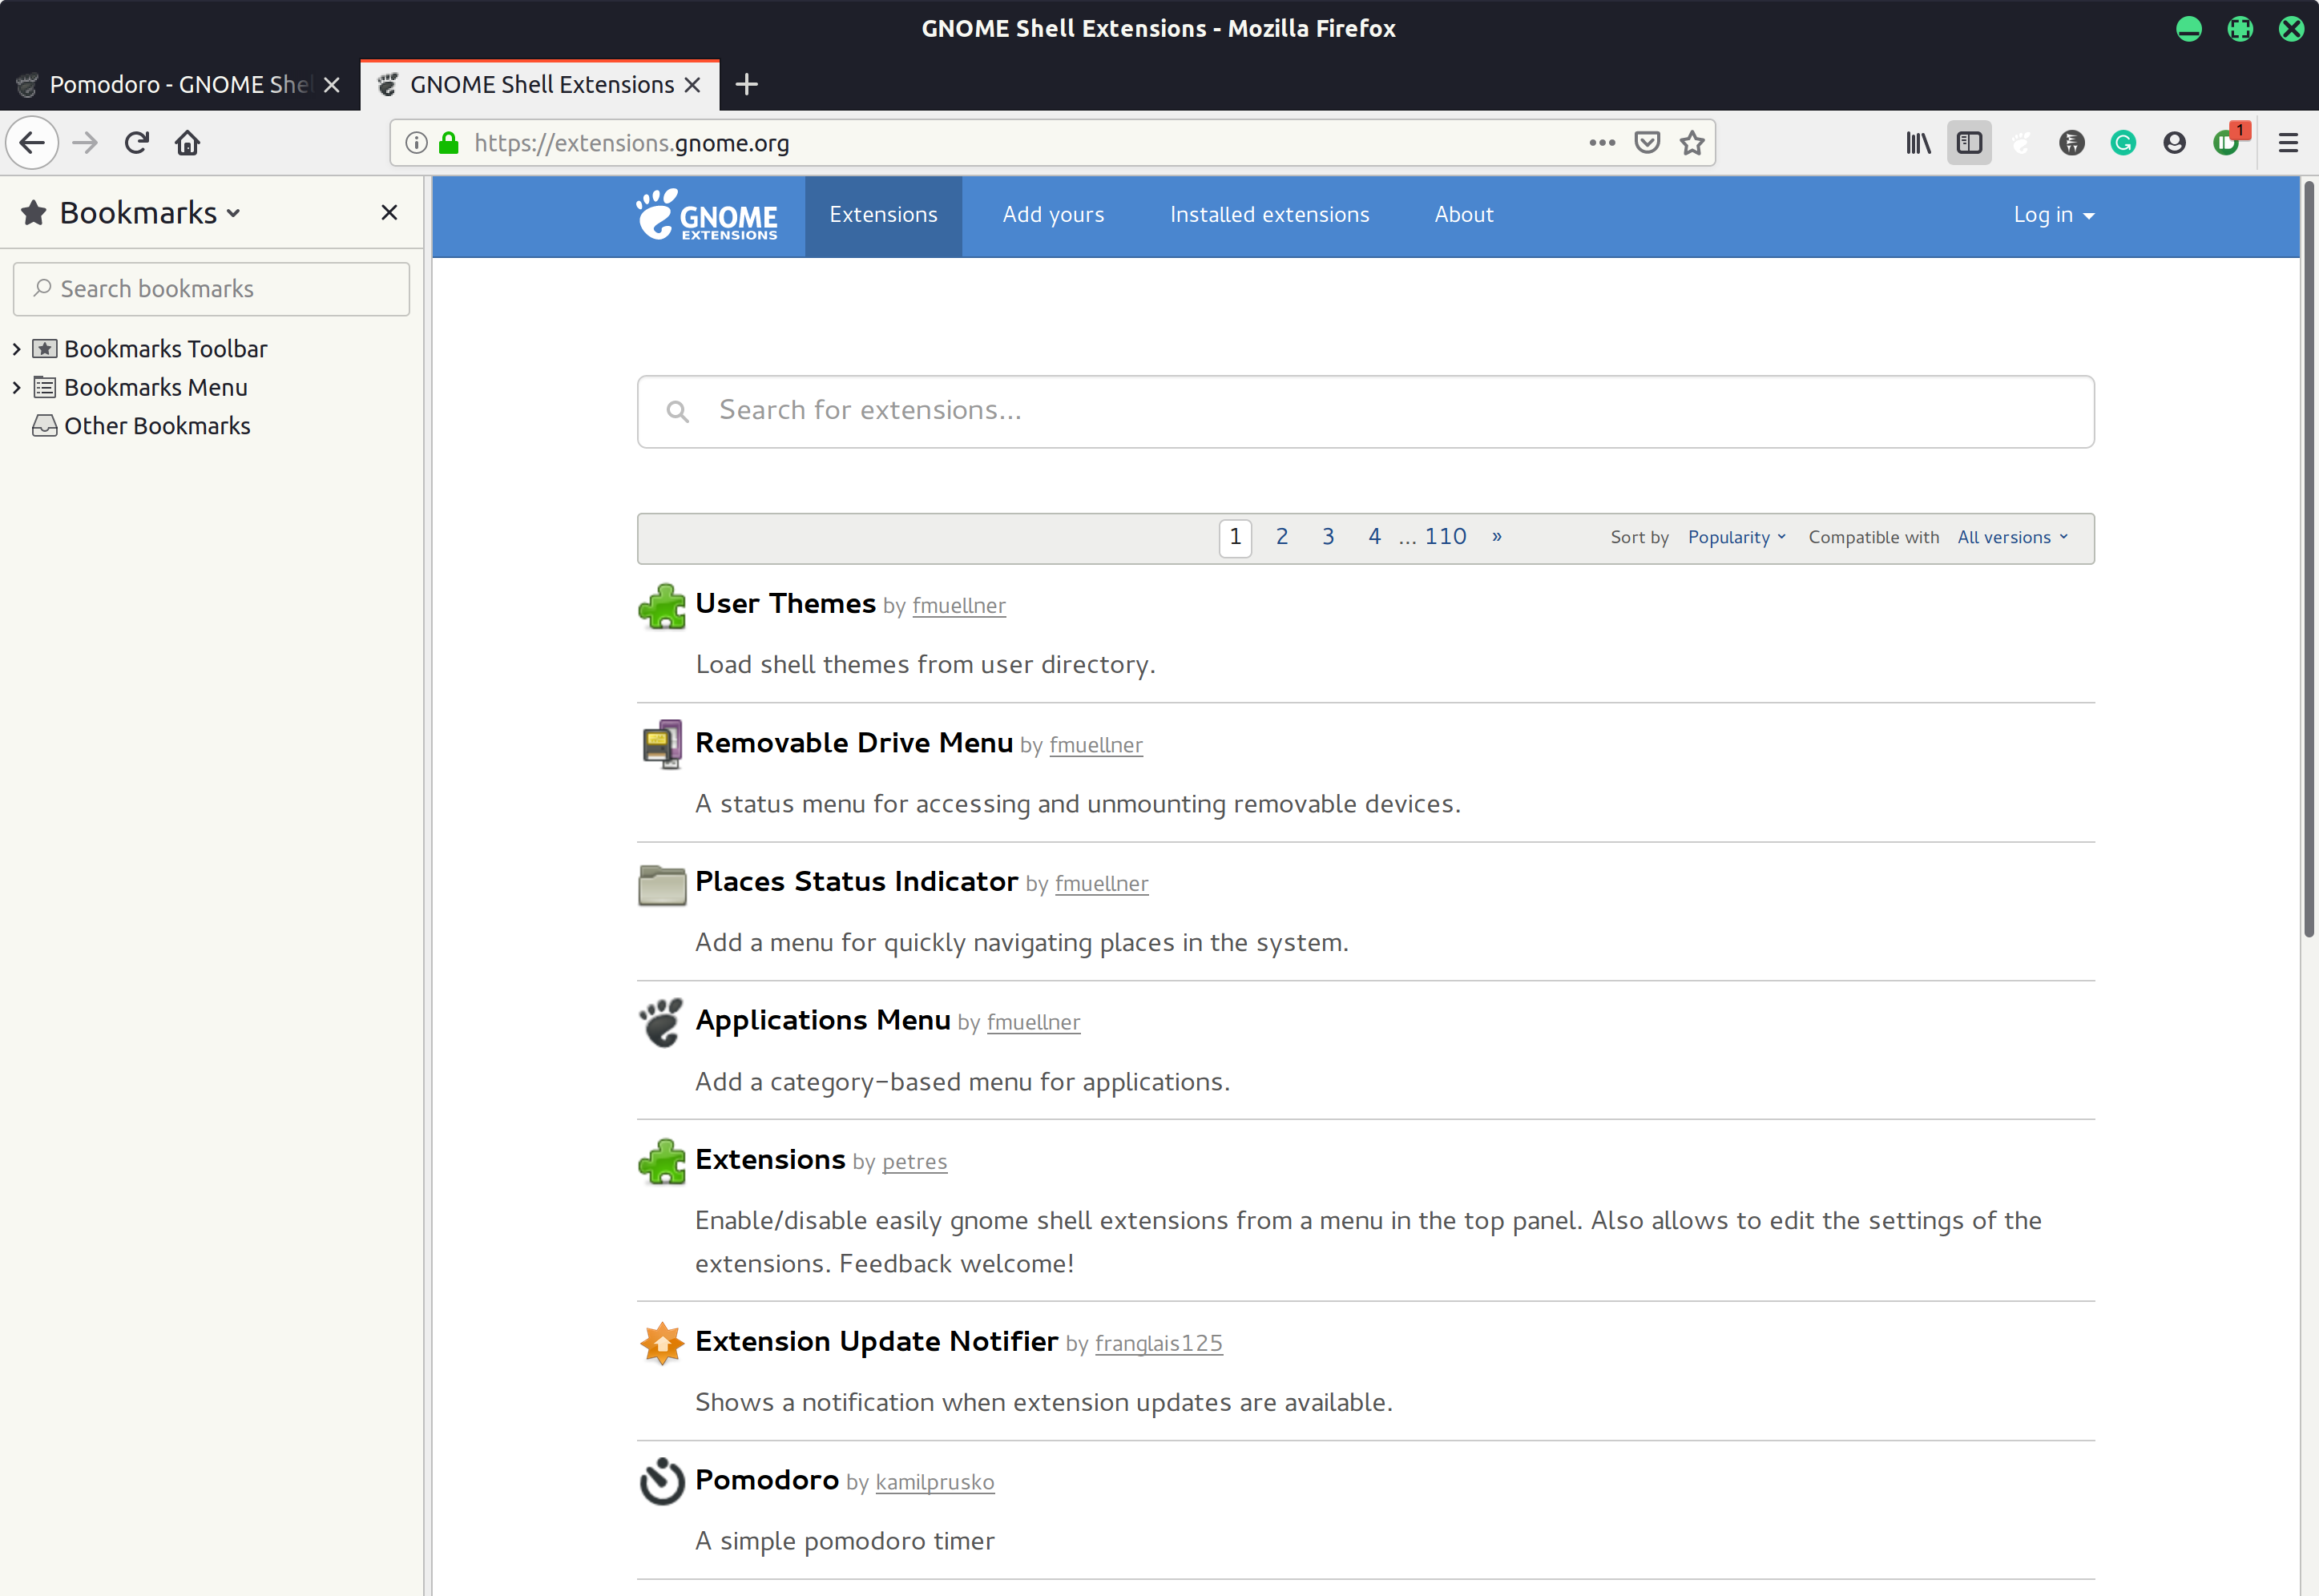Open the Grammarly extension icon
Image resolution: width=2319 pixels, height=1596 pixels.
2123,143
